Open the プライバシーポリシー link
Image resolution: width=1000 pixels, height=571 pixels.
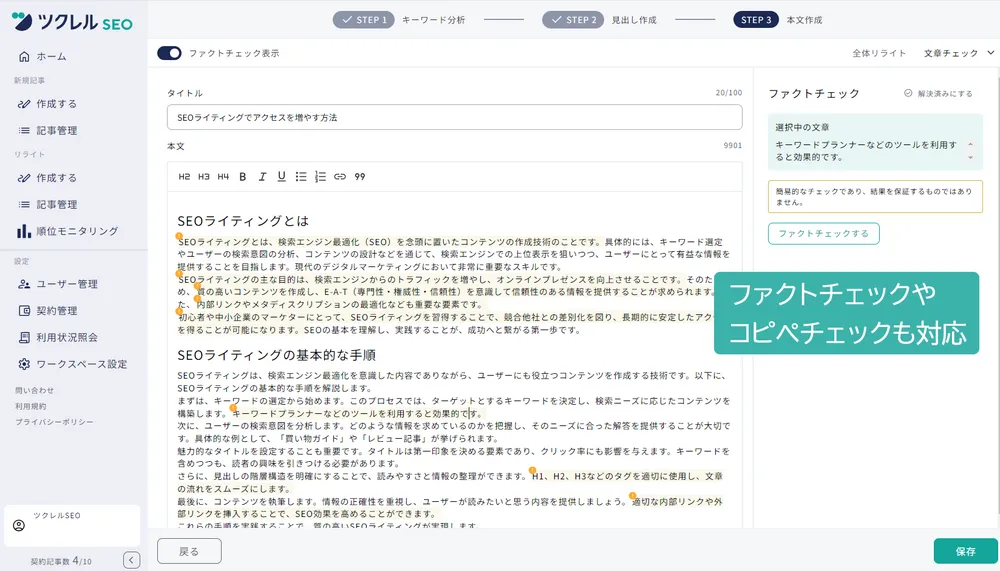54,422
